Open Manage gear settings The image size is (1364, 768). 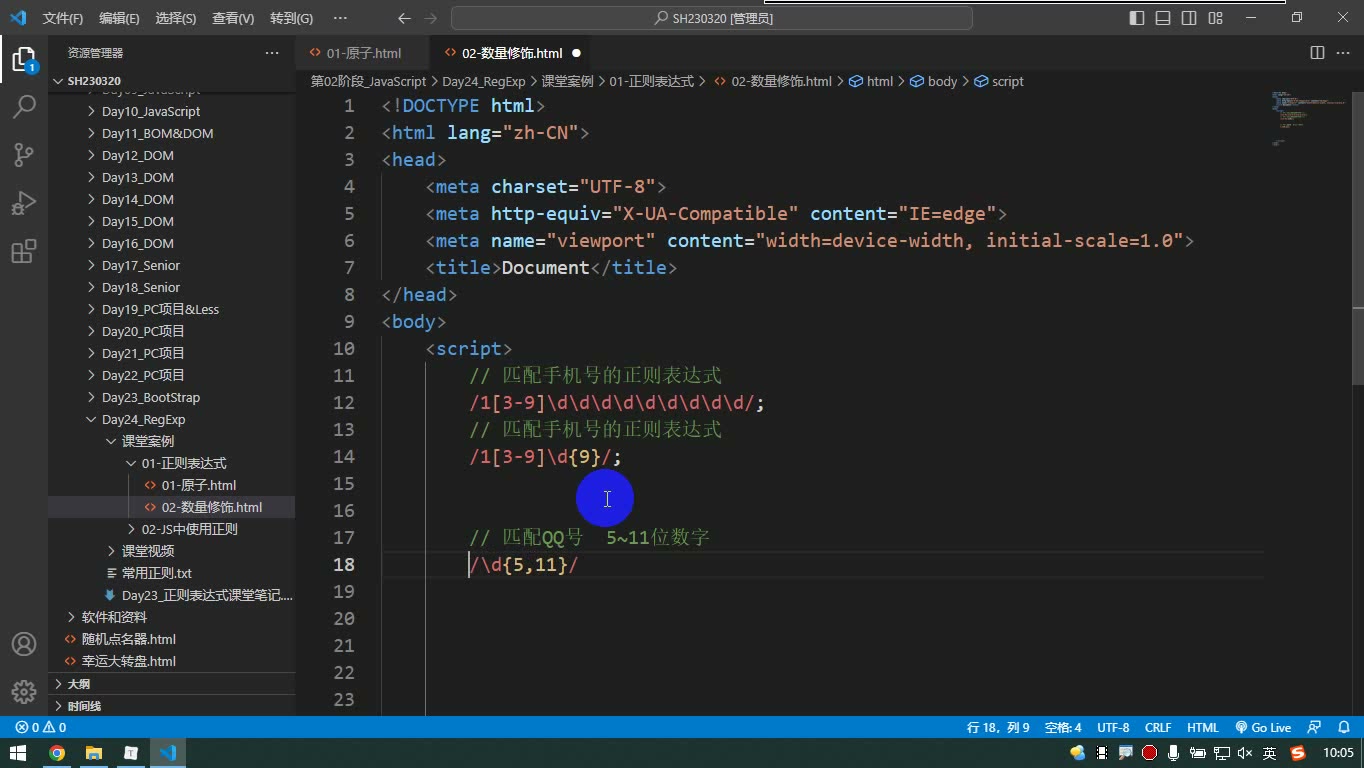tap(24, 692)
